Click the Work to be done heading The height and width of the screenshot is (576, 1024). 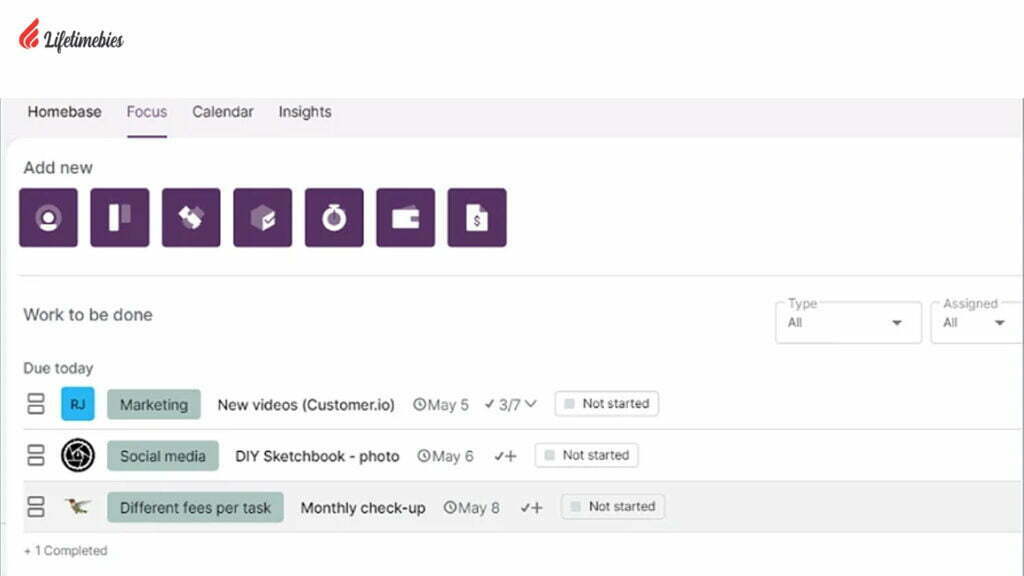(88, 315)
